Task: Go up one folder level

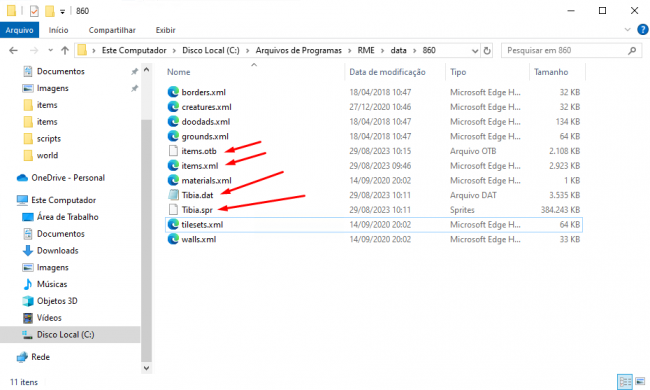Action: pyautogui.click(x=65, y=51)
